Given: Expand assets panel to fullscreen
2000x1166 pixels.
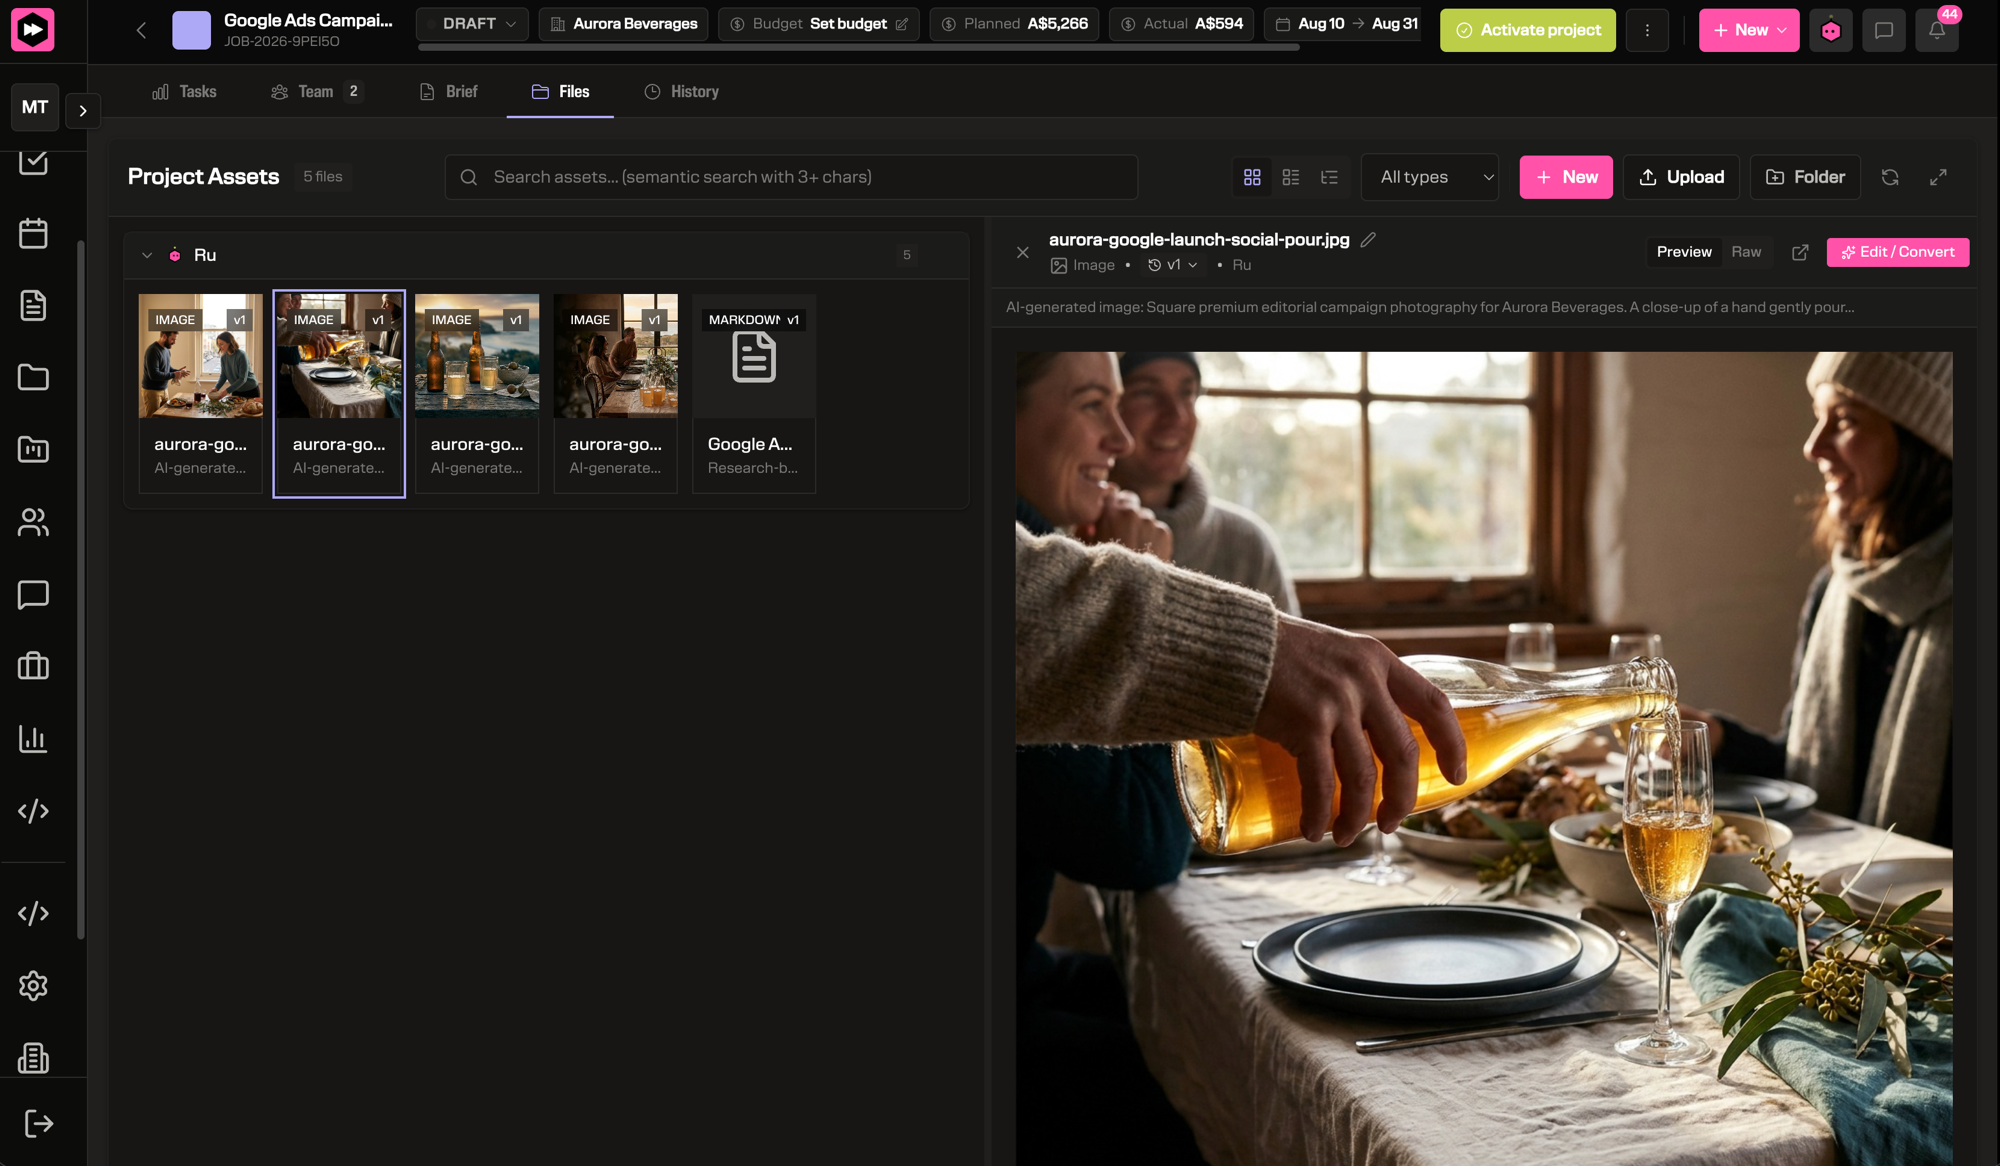Looking at the screenshot, I should [1938, 177].
